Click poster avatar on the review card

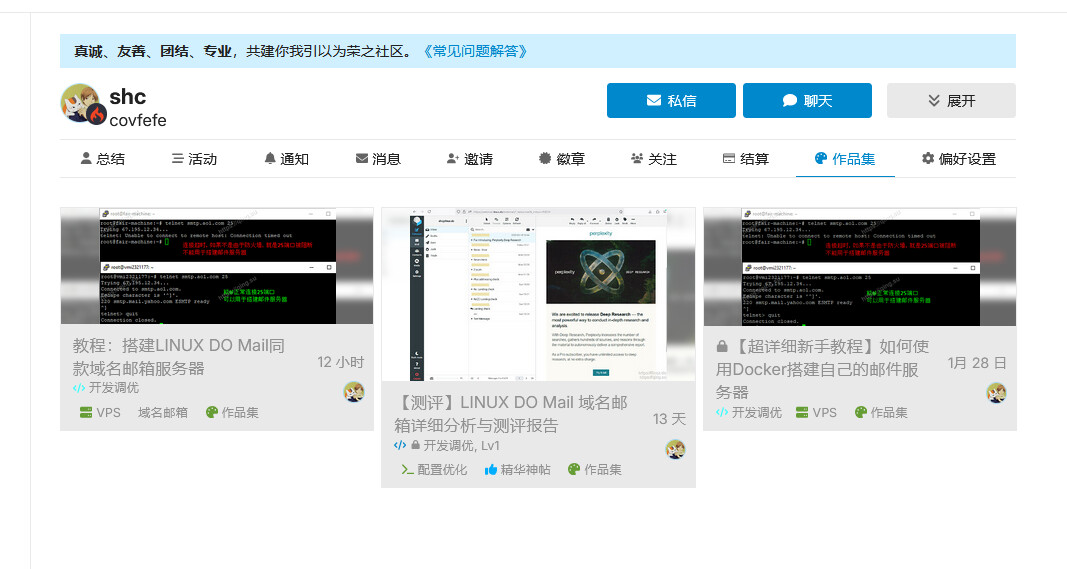point(675,449)
